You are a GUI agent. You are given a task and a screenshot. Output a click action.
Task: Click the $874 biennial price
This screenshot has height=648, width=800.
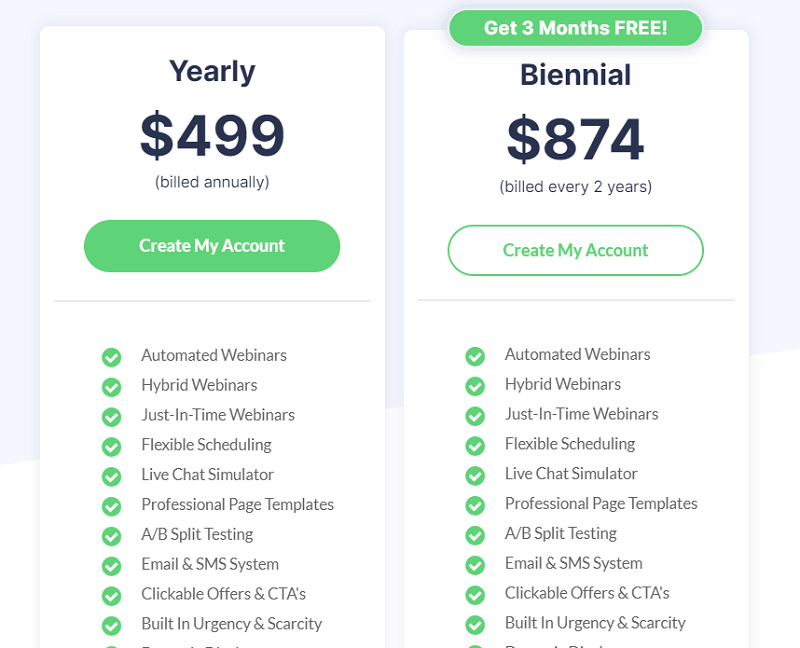click(x=576, y=139)
